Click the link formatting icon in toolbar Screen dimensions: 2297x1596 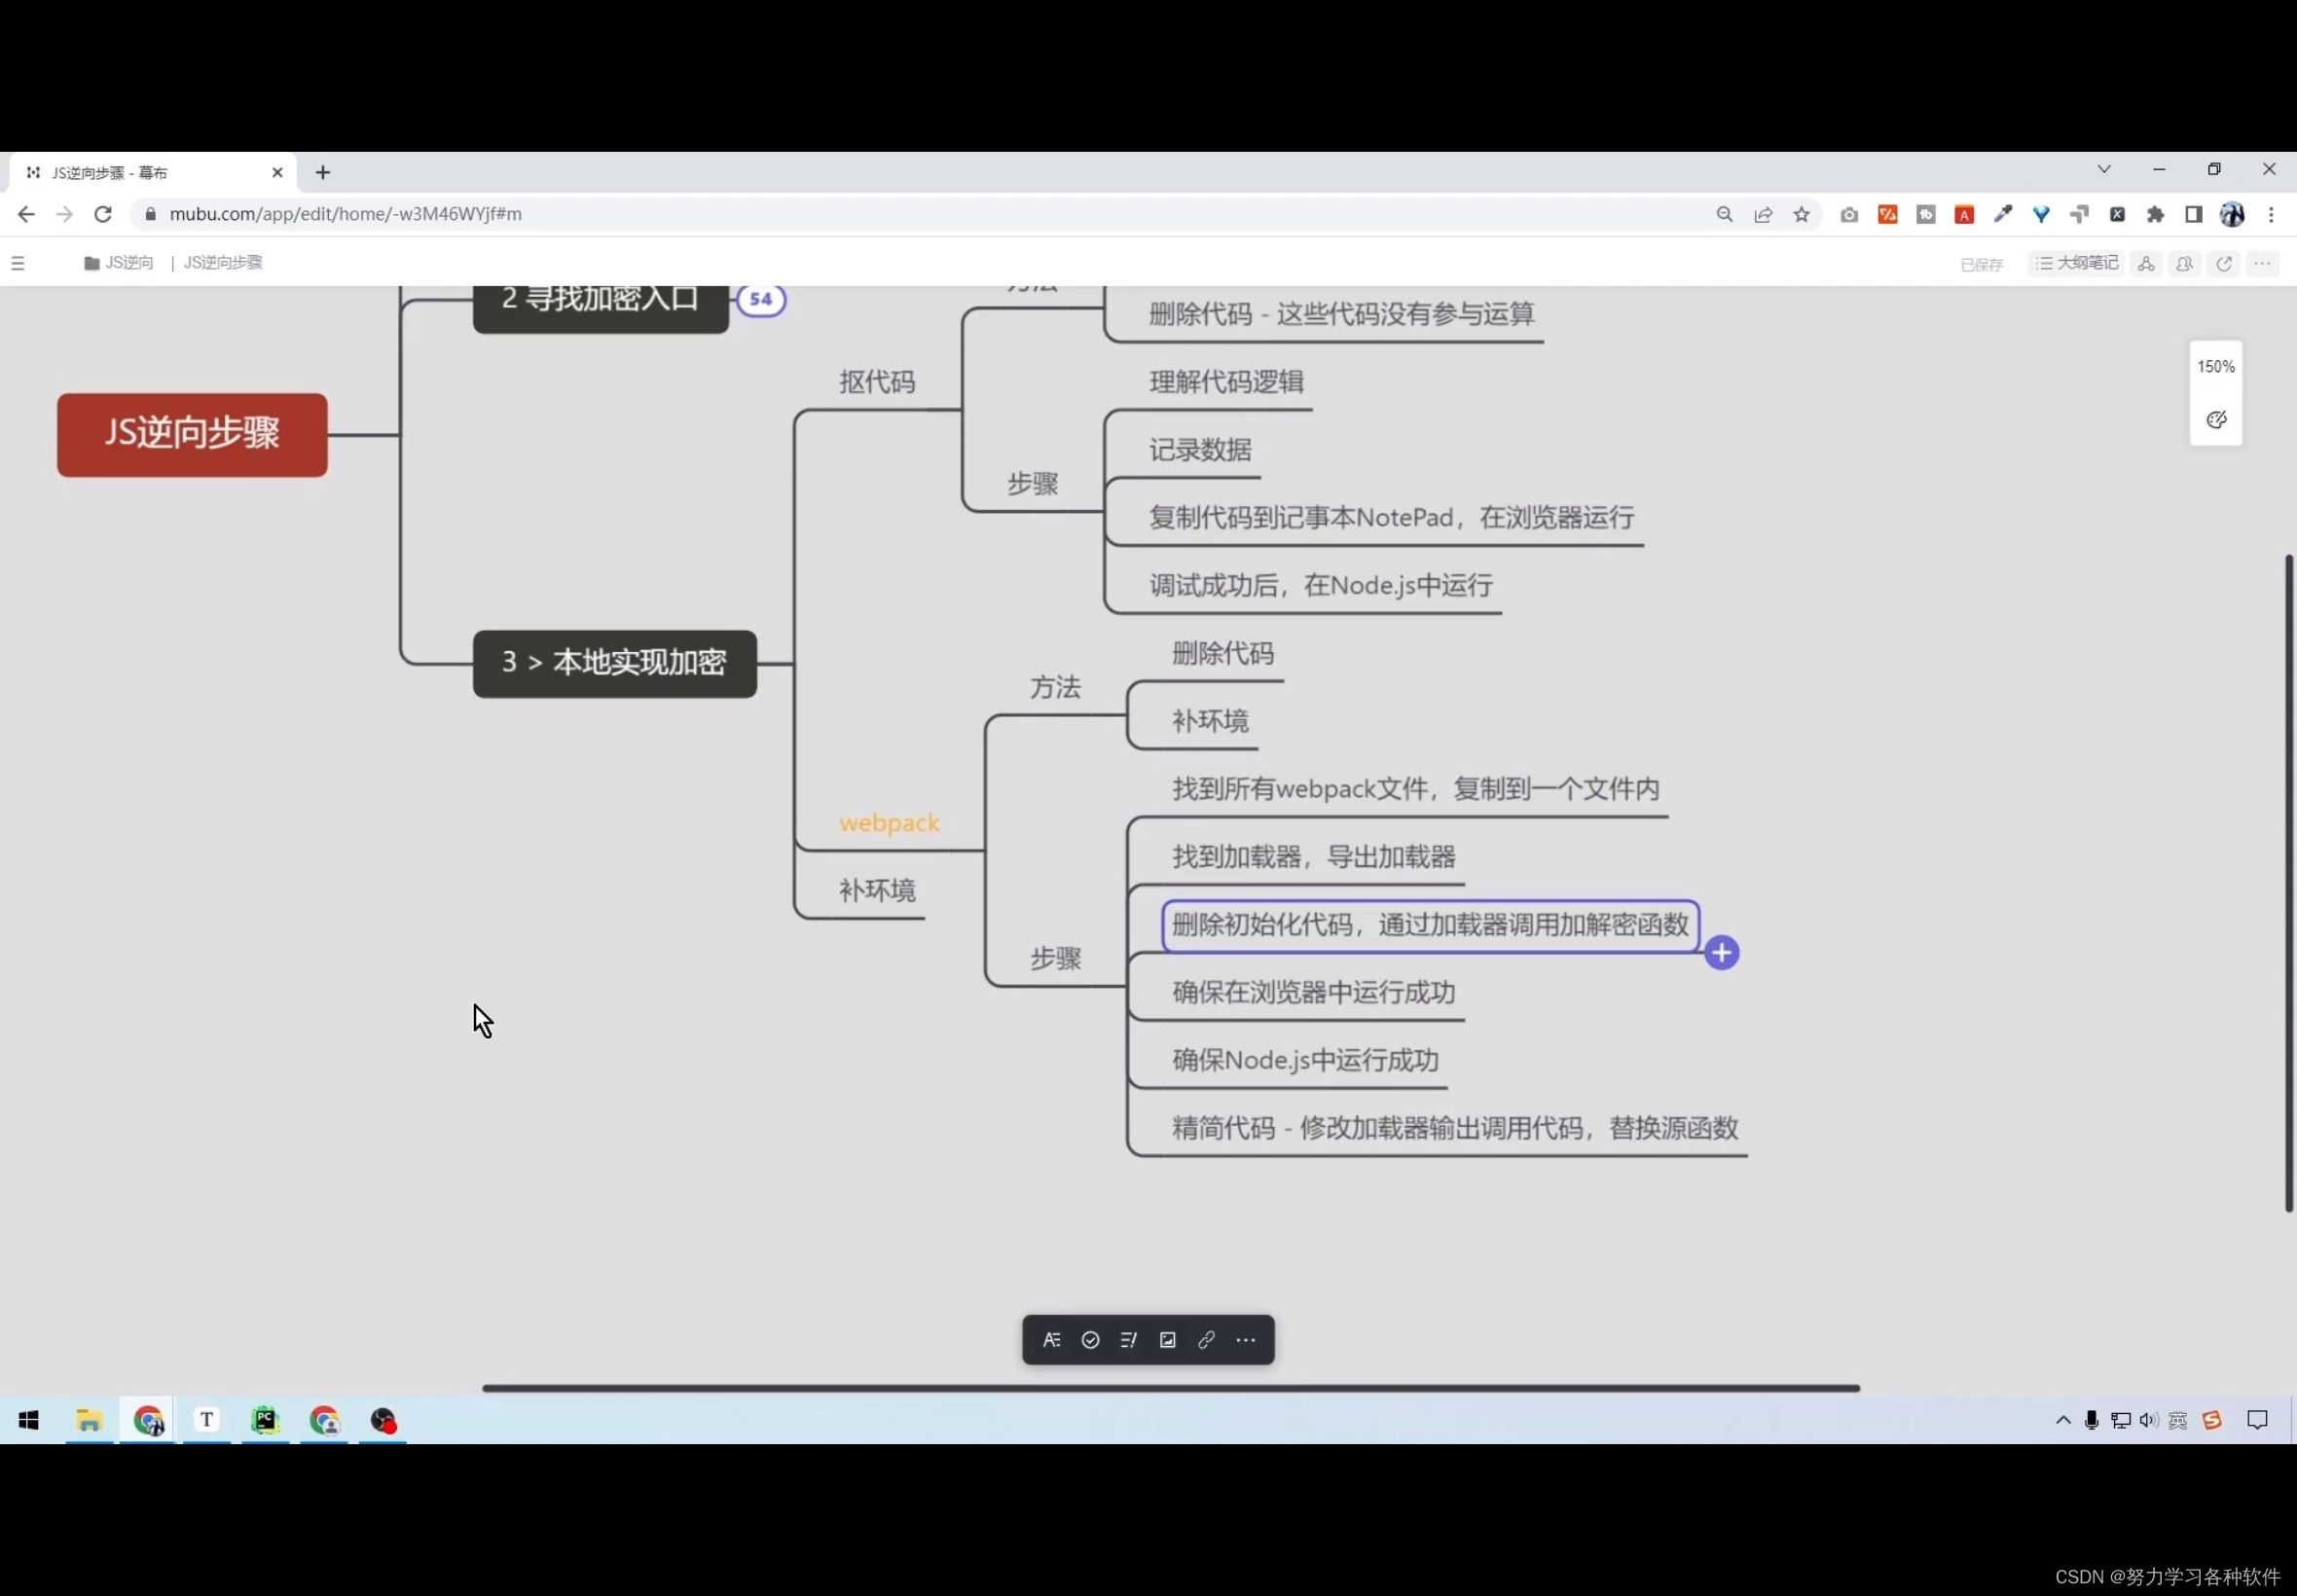point(1206,1340)
